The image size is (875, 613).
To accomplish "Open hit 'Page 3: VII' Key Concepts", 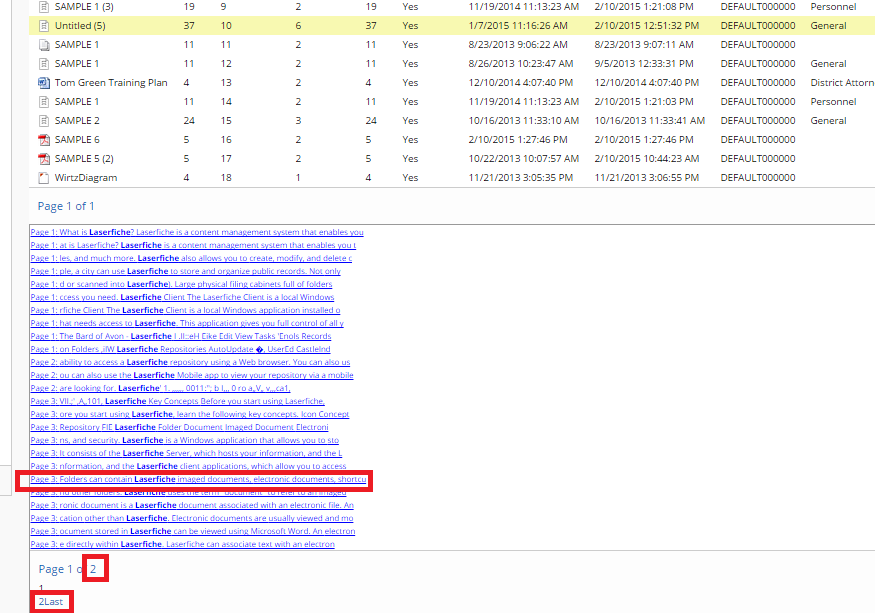I will (177, 401).
